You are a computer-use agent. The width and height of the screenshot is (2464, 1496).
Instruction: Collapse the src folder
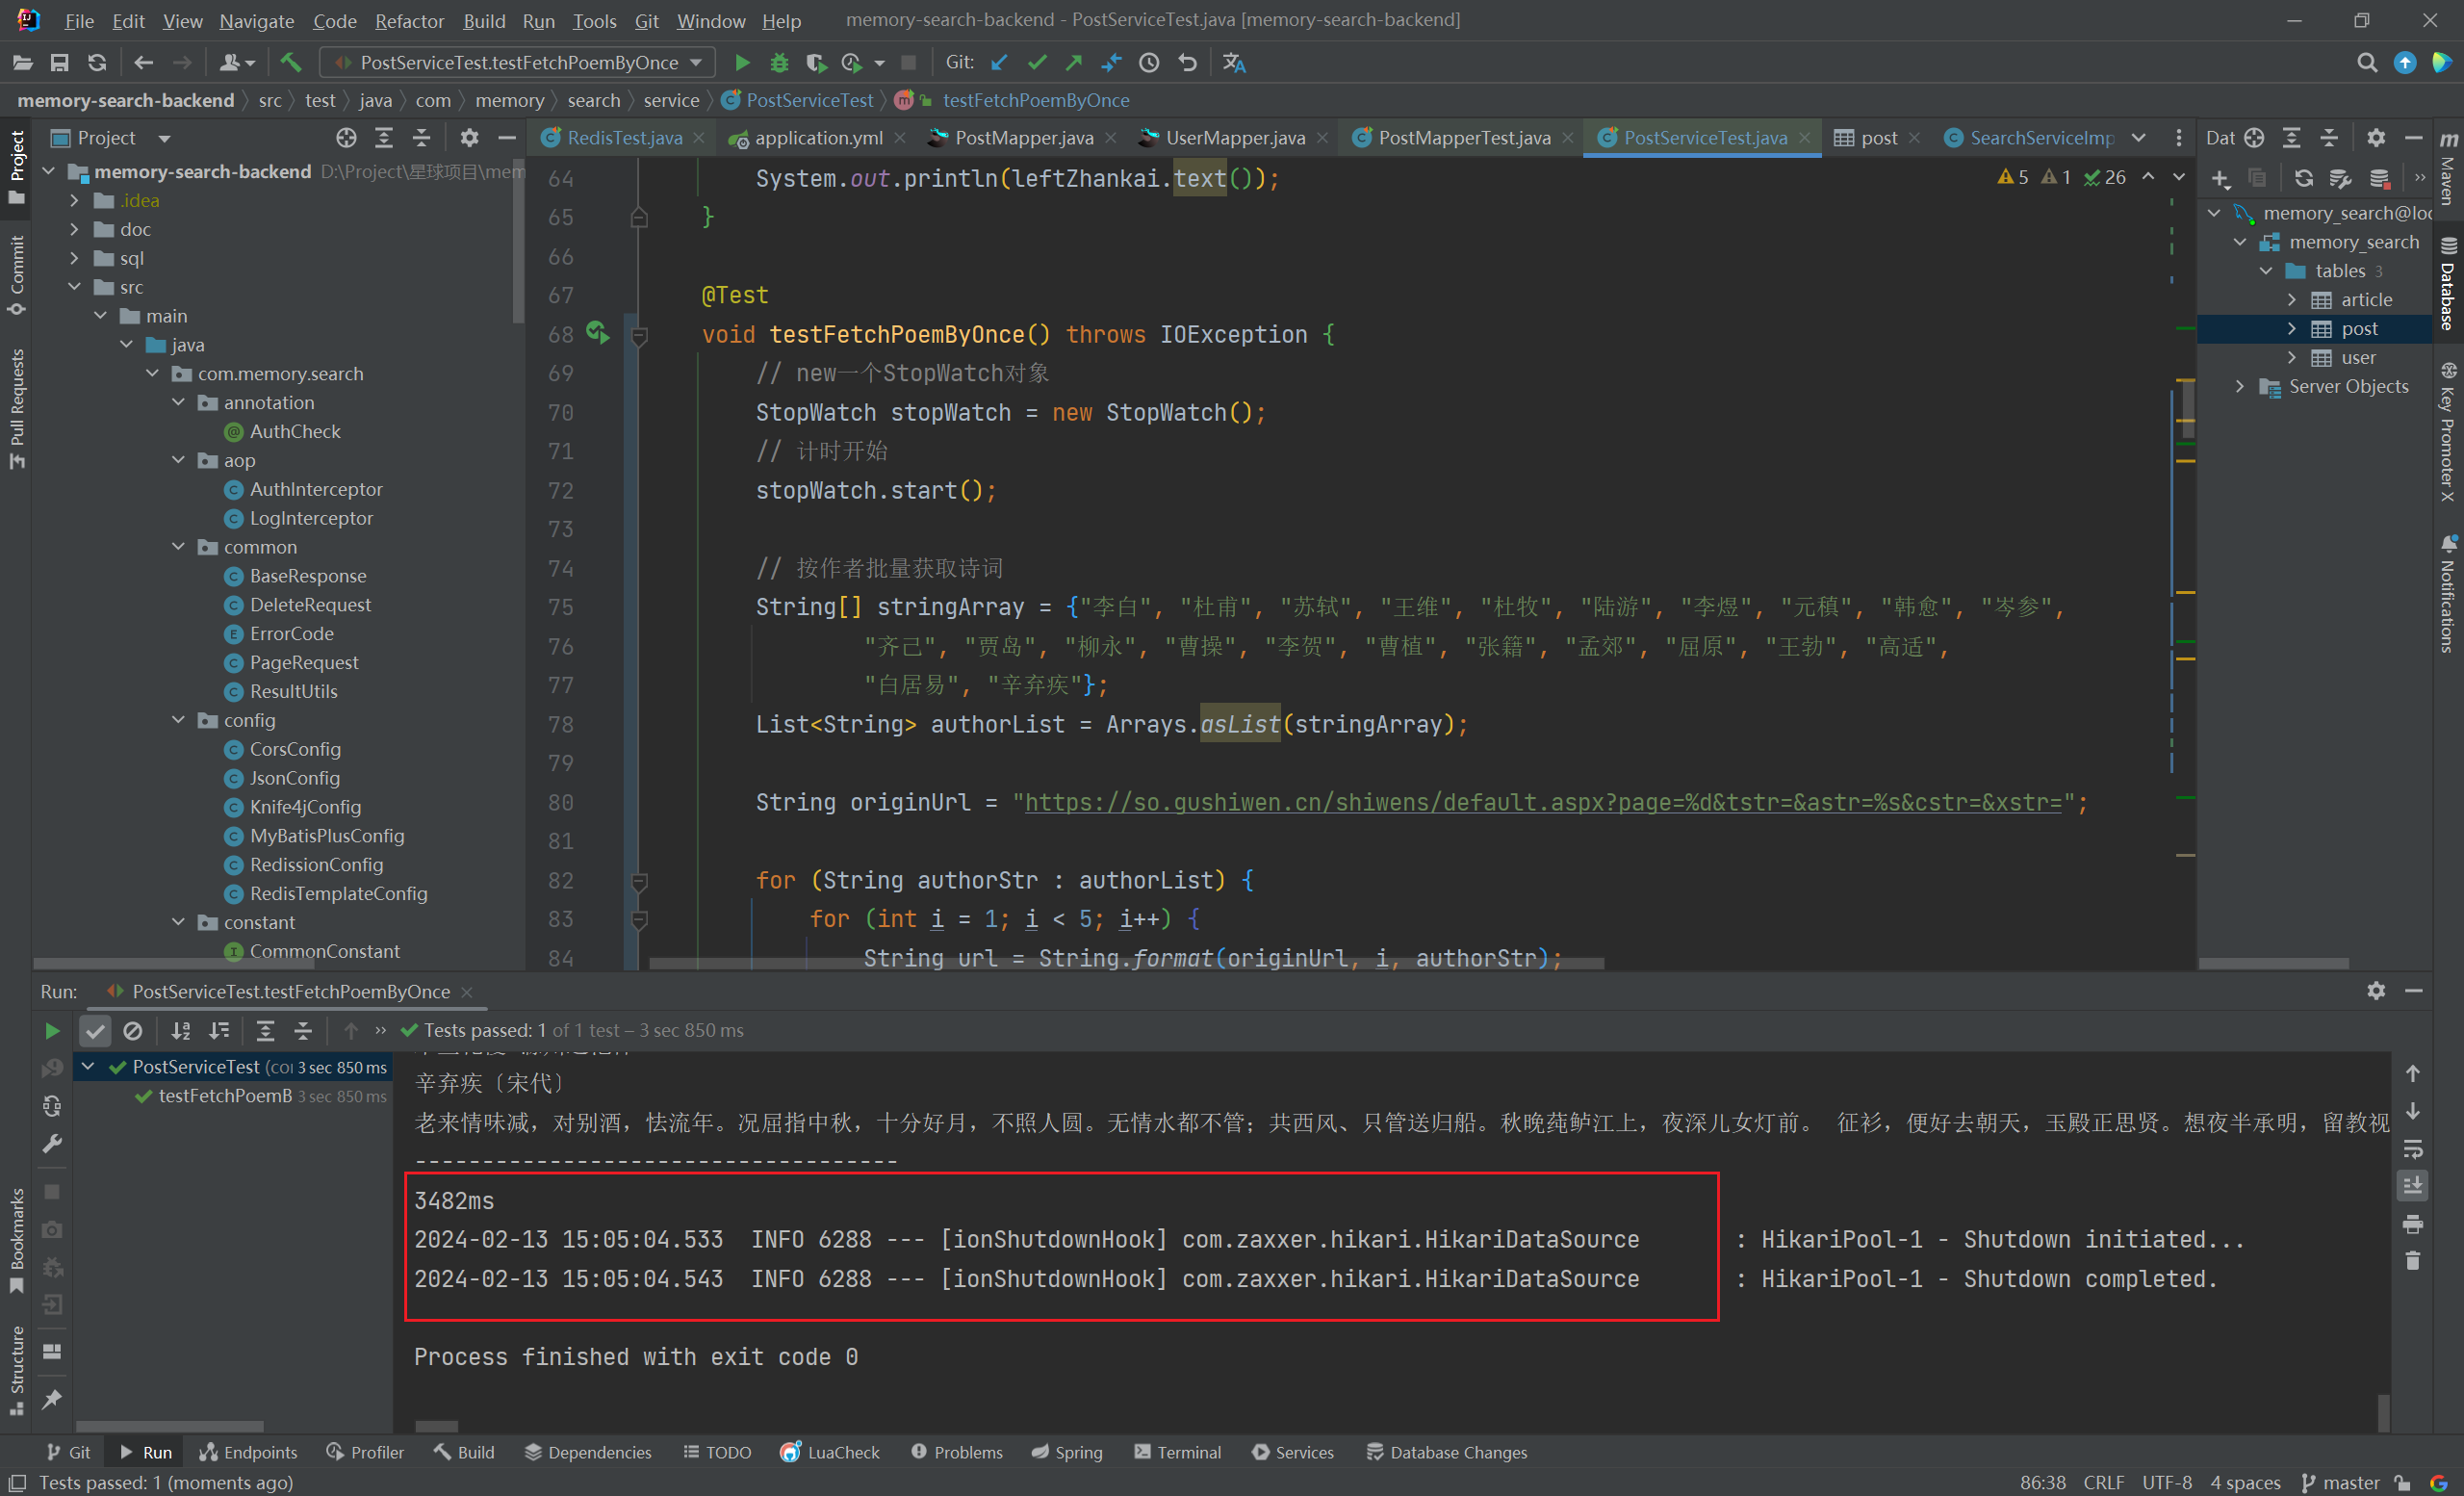74,287
